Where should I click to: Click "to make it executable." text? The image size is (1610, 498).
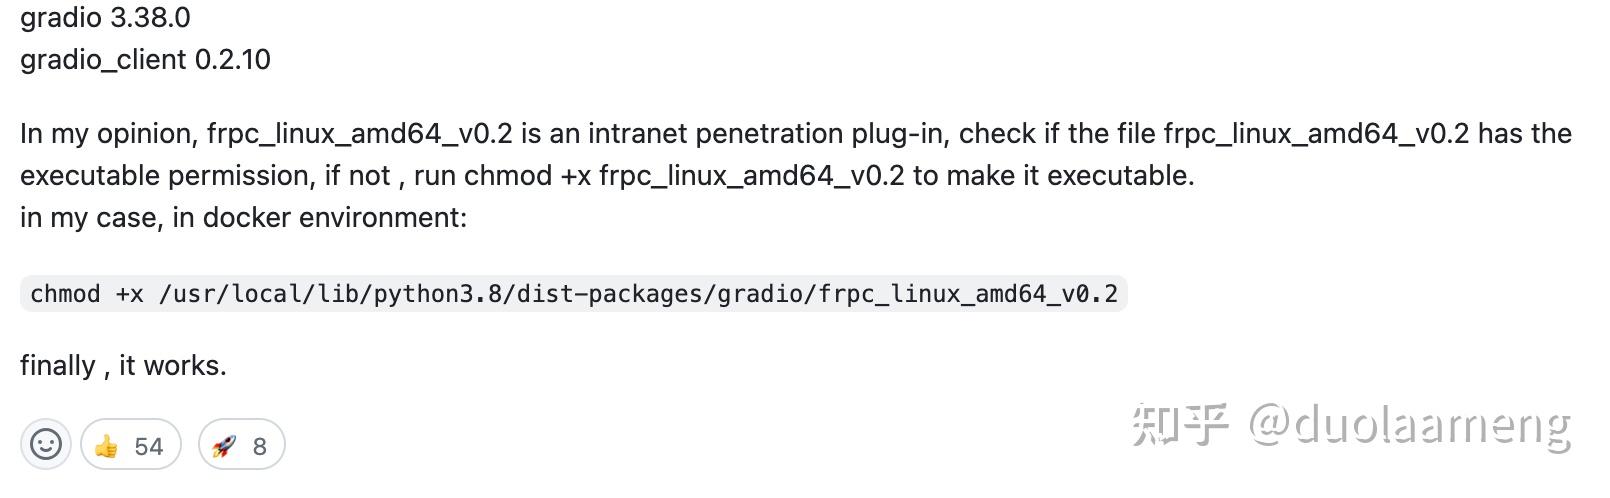pyautogui.click(x=1053, y=176)
